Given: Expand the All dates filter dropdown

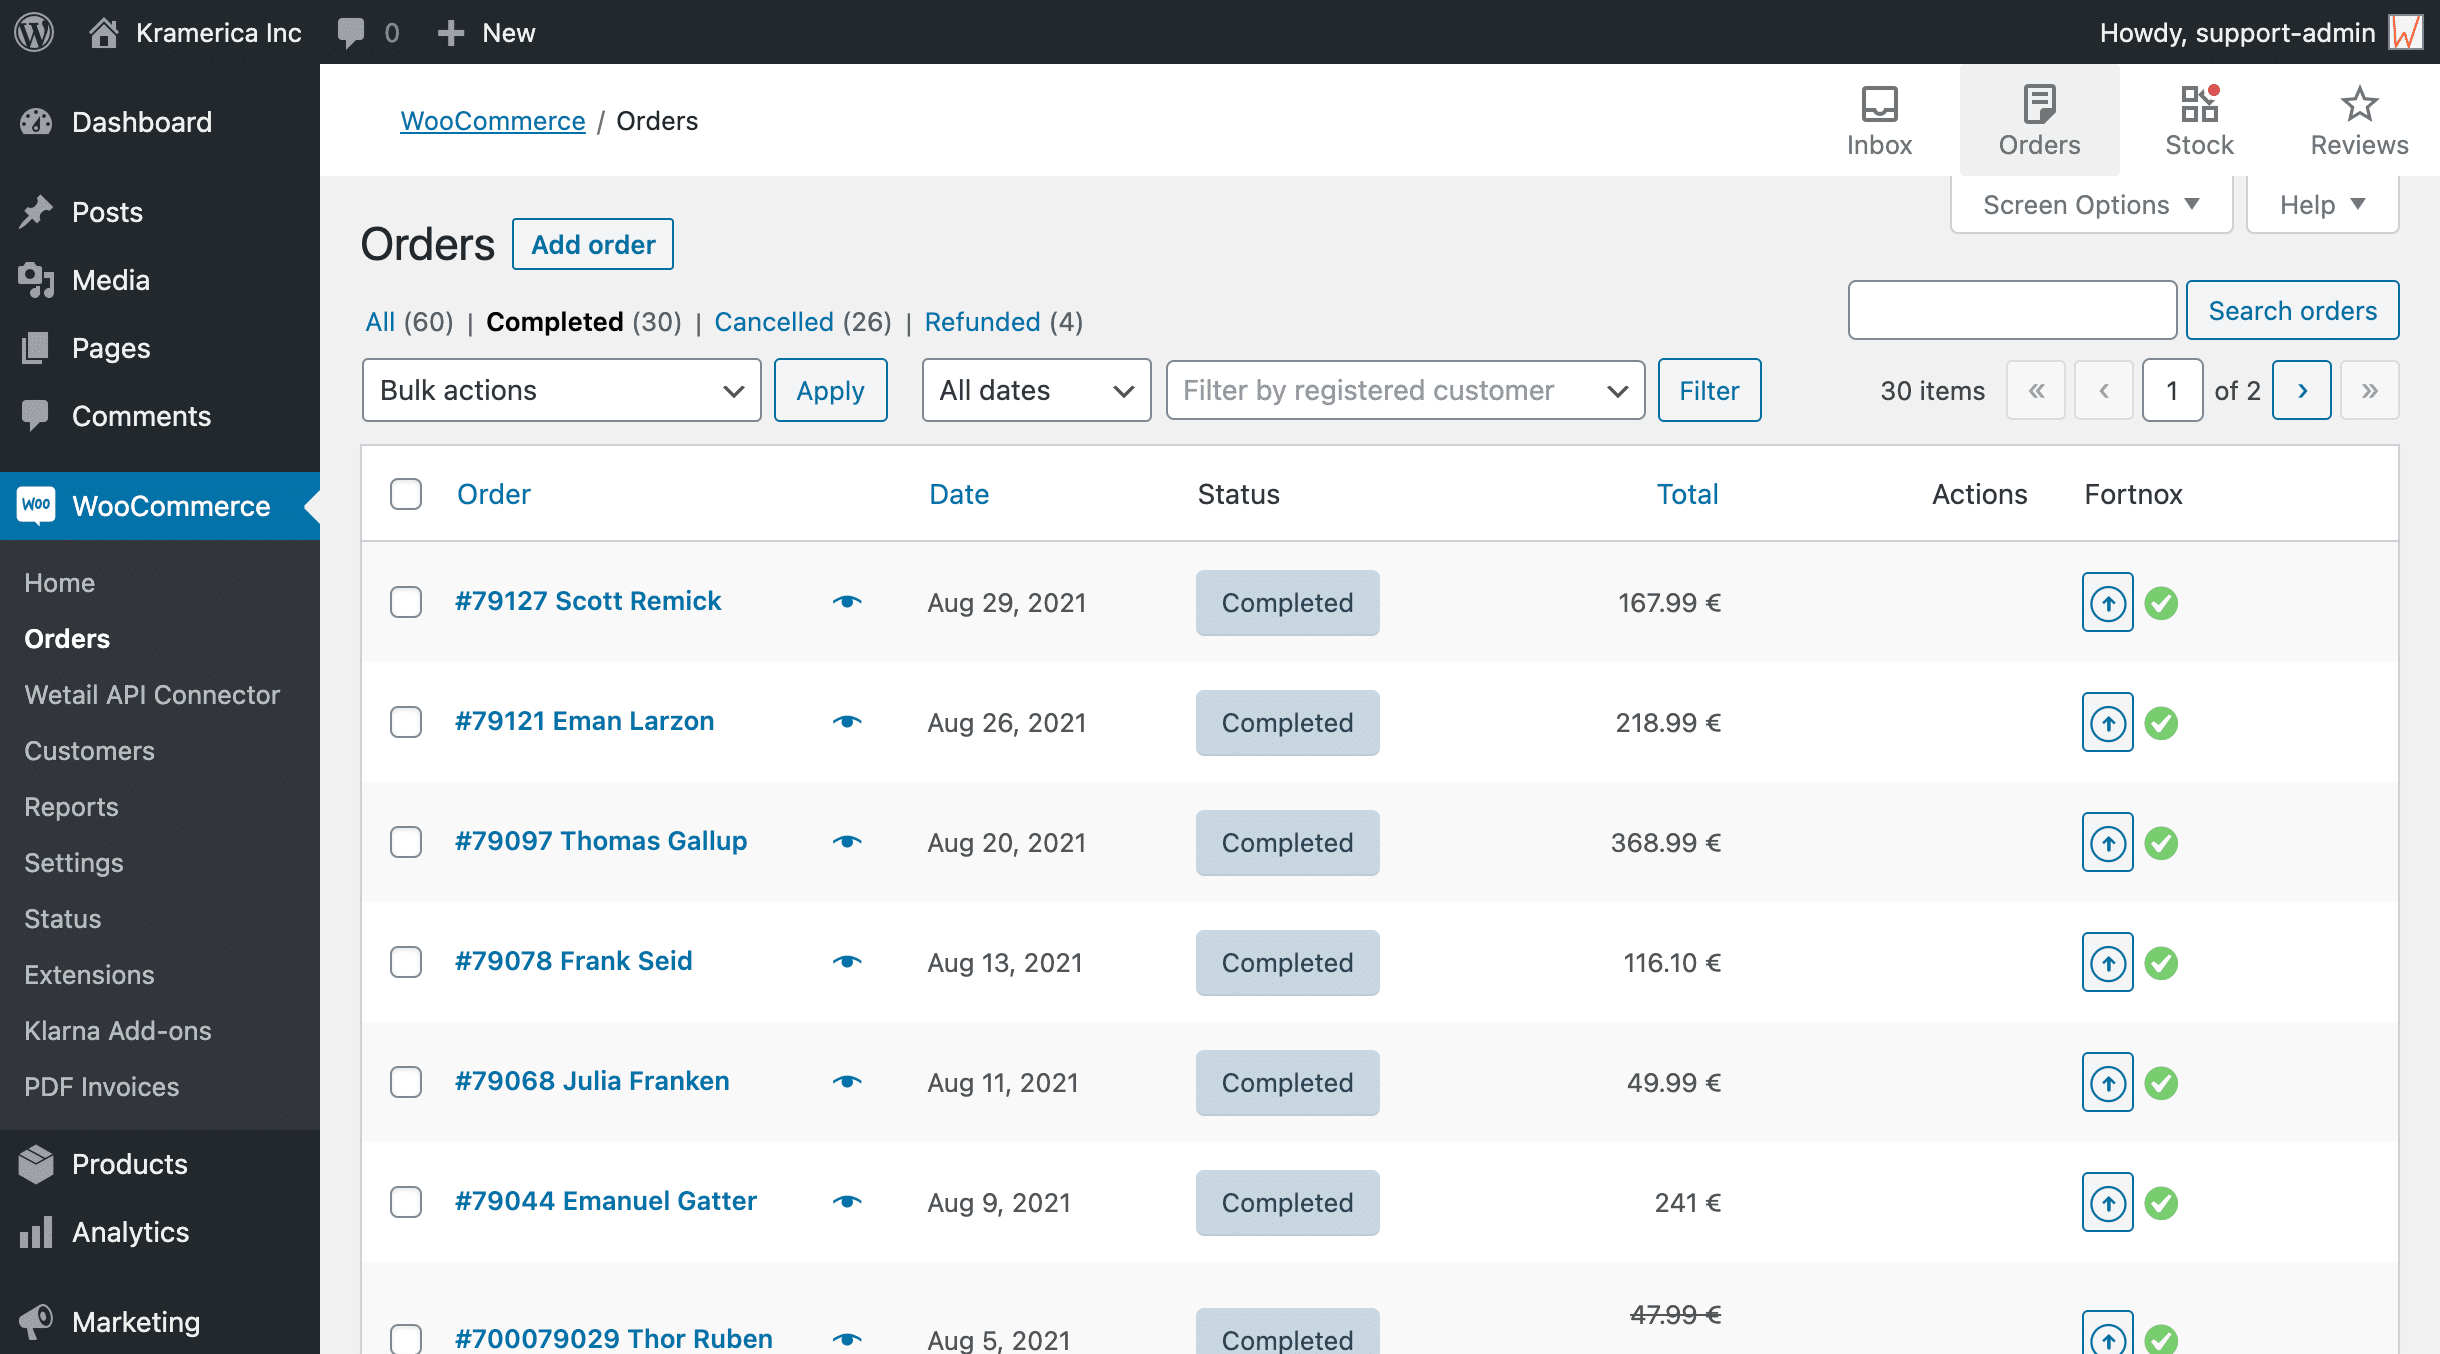Looking at the screenshot, I should coord(1036,390).
